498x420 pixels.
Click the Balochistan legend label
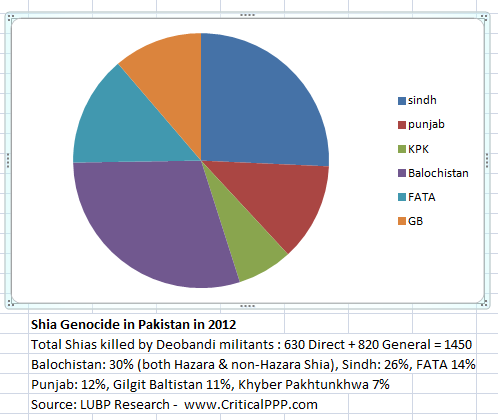(438, 173)
